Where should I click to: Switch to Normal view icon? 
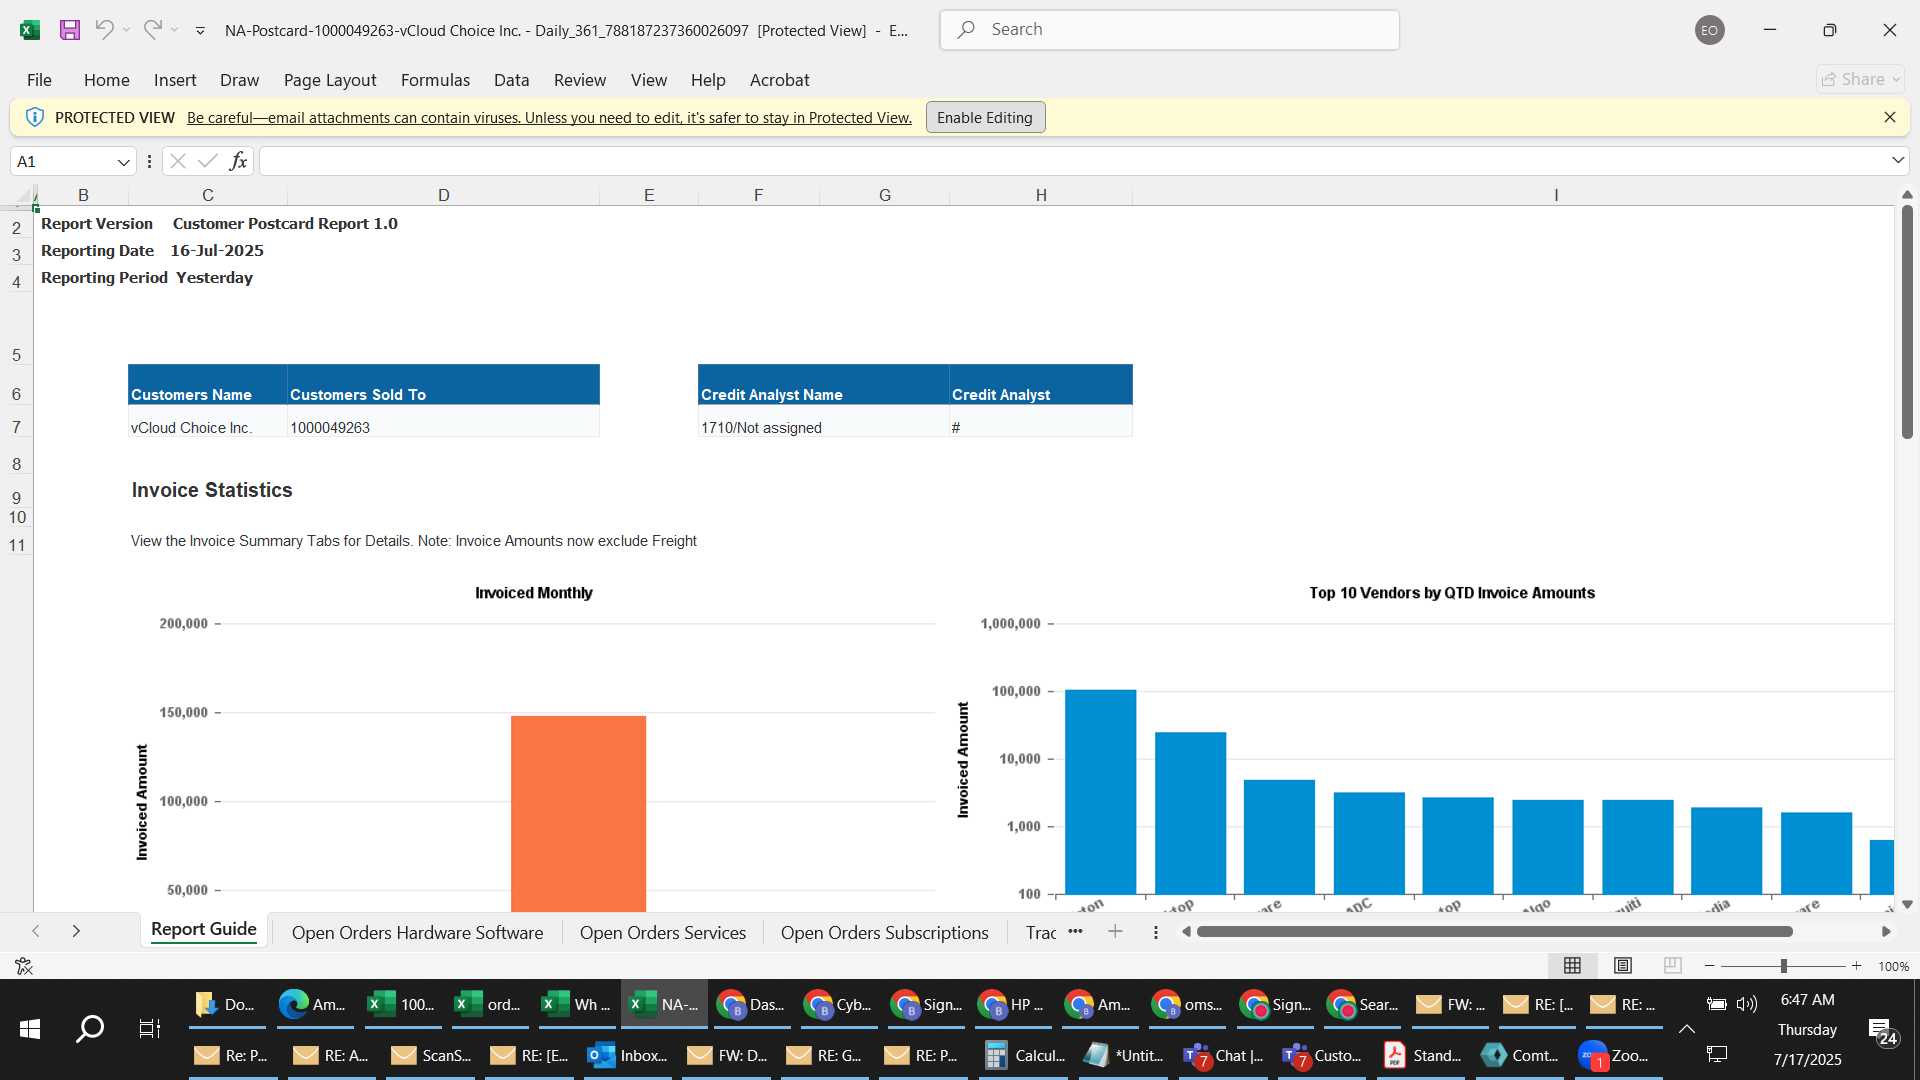click(x=1572, y=965)
